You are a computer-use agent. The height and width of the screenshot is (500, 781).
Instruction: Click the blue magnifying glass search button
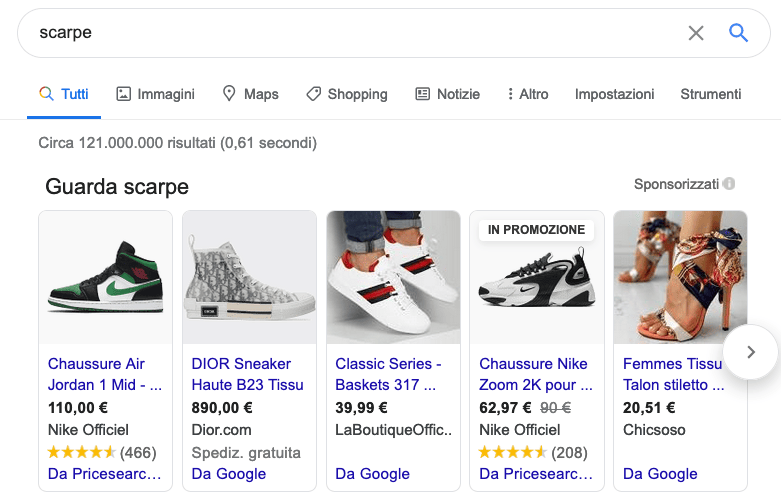738,33
